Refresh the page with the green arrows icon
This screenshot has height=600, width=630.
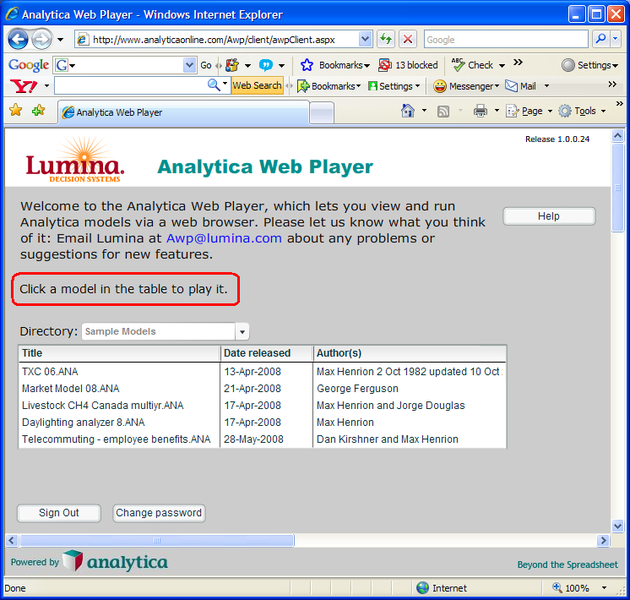click(386, 39)
